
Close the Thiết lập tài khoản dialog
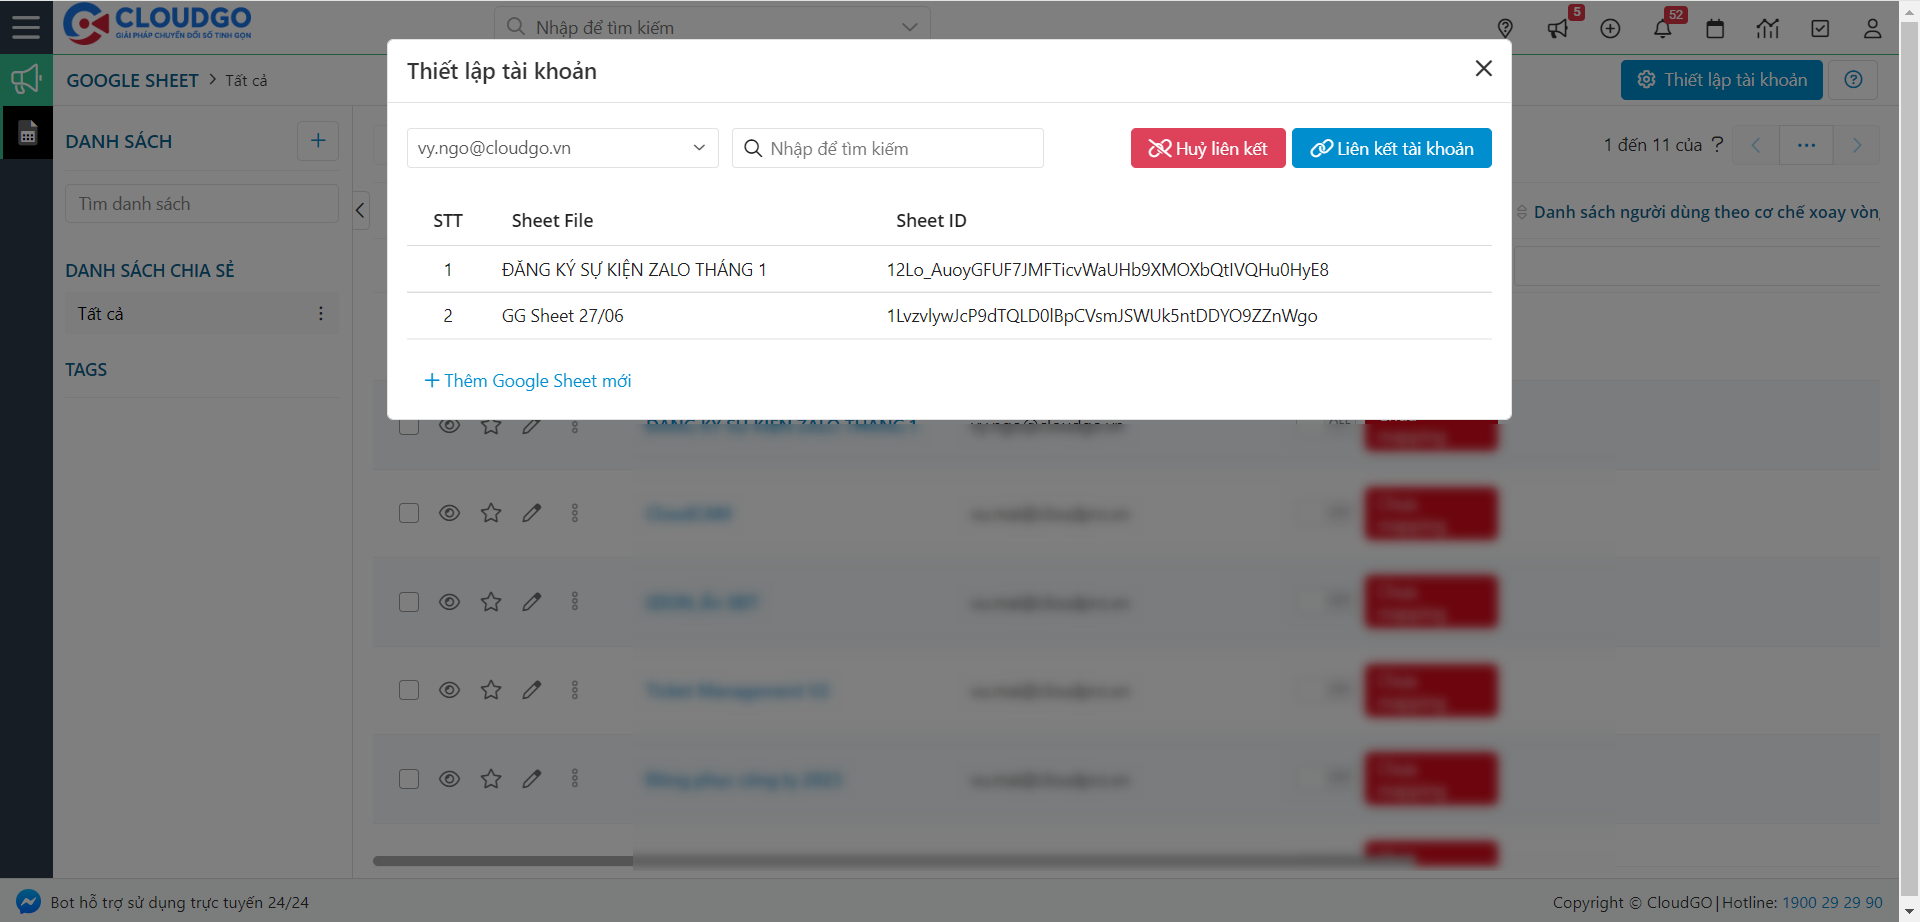point(1483,68)
